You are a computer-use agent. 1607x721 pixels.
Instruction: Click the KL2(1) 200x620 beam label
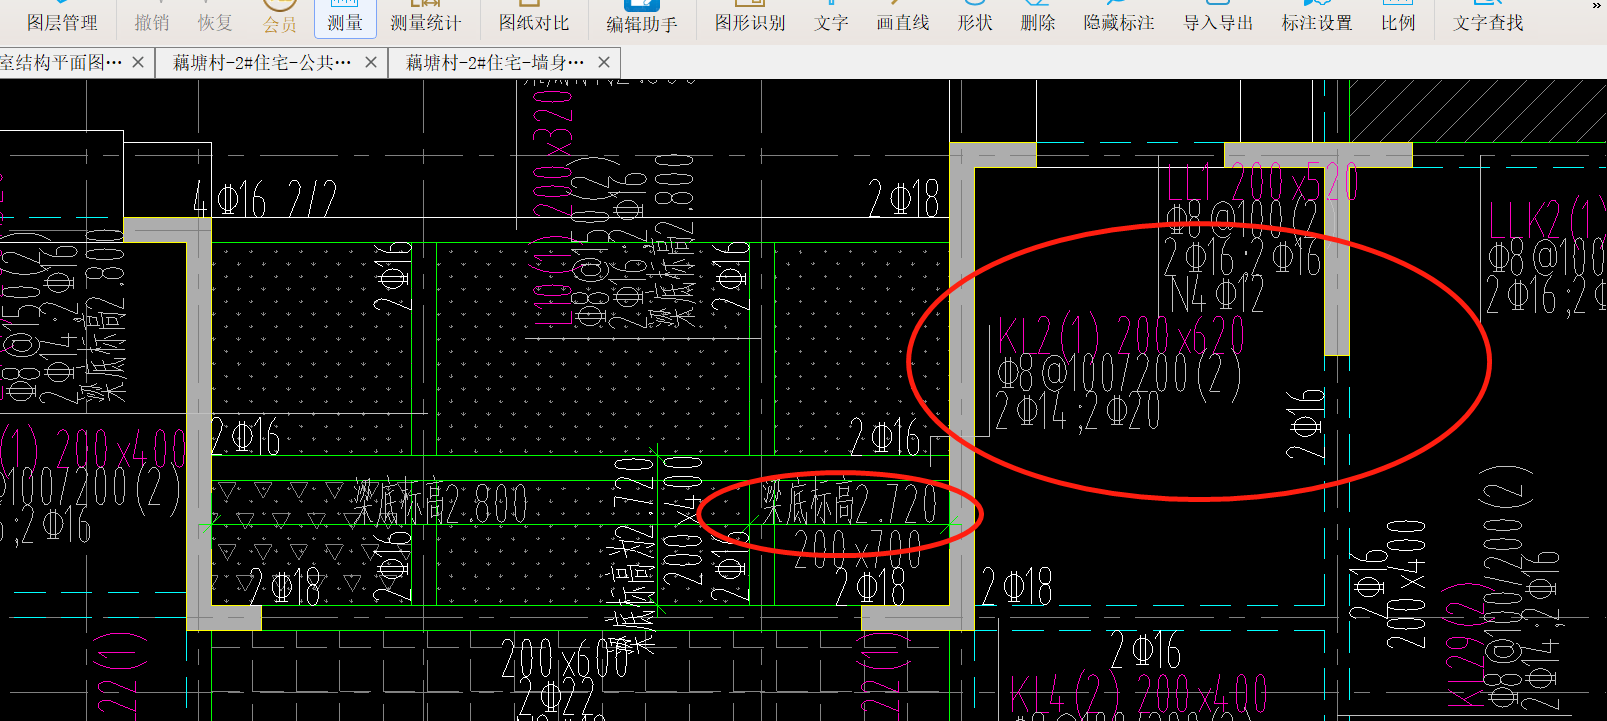click(x=1122, y=336)
